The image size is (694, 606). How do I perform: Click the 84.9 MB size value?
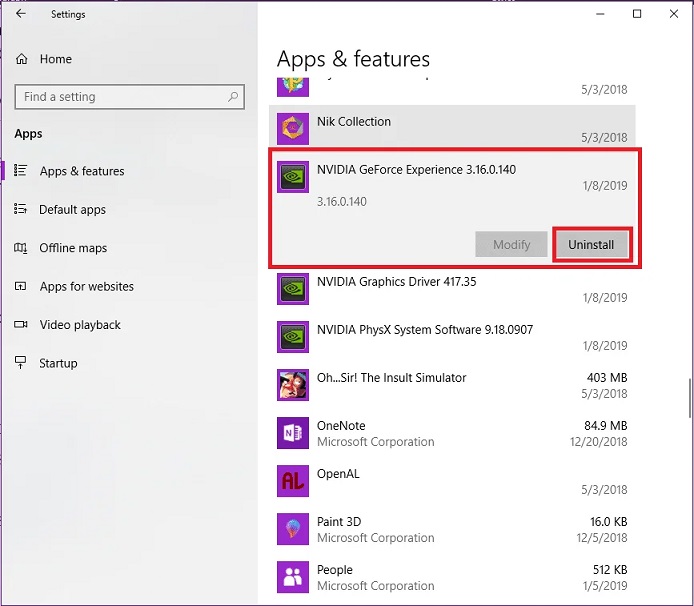click(x=605, y=425)
